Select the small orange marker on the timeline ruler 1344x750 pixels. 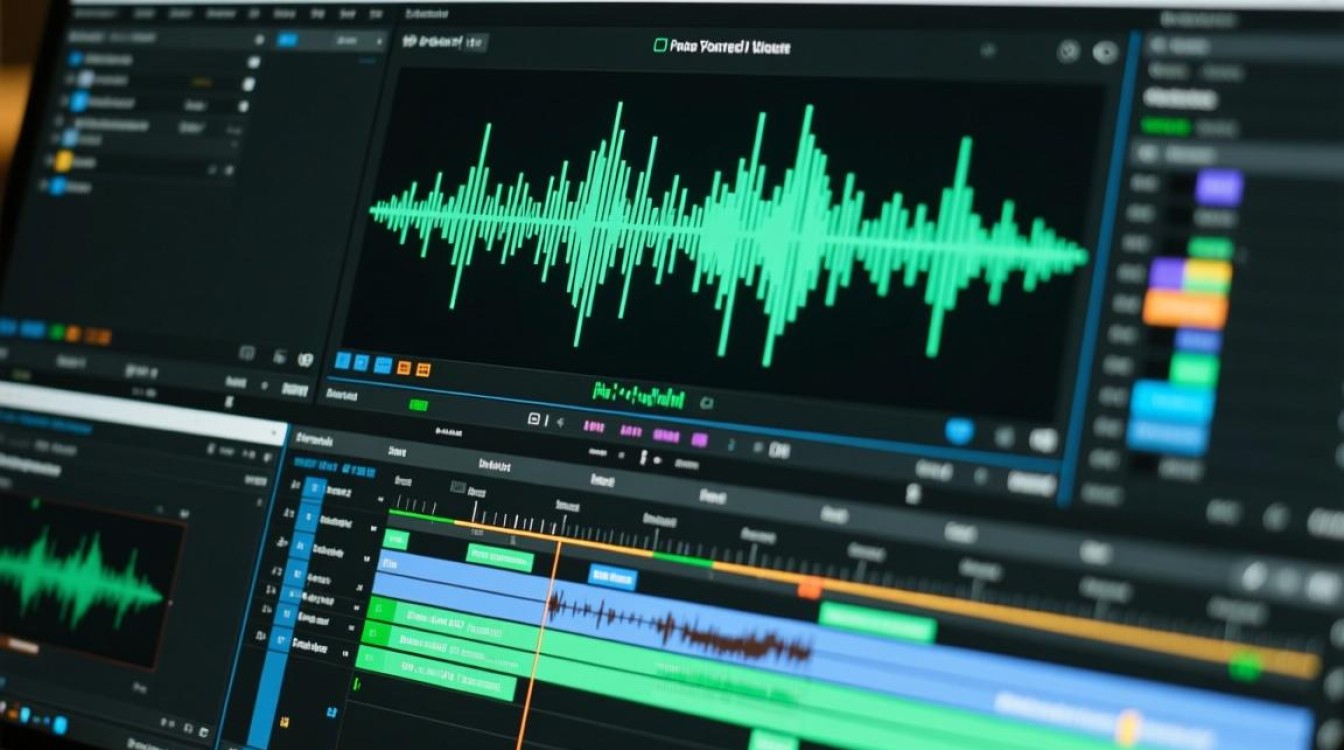click(x=809, y=589)
